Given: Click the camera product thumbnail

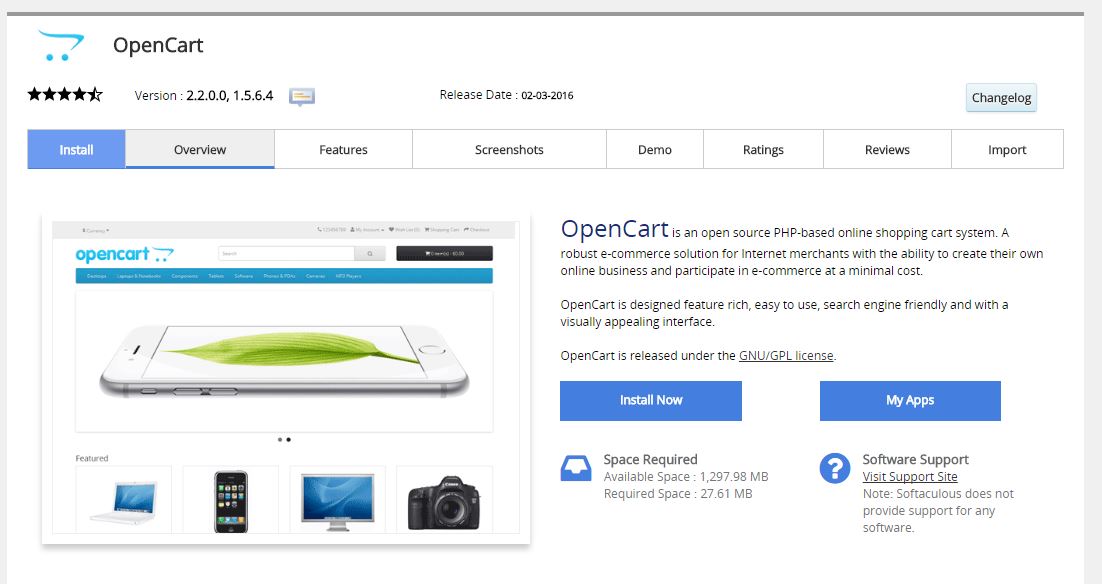Looking at the screenshot, I should click(444, 499).
